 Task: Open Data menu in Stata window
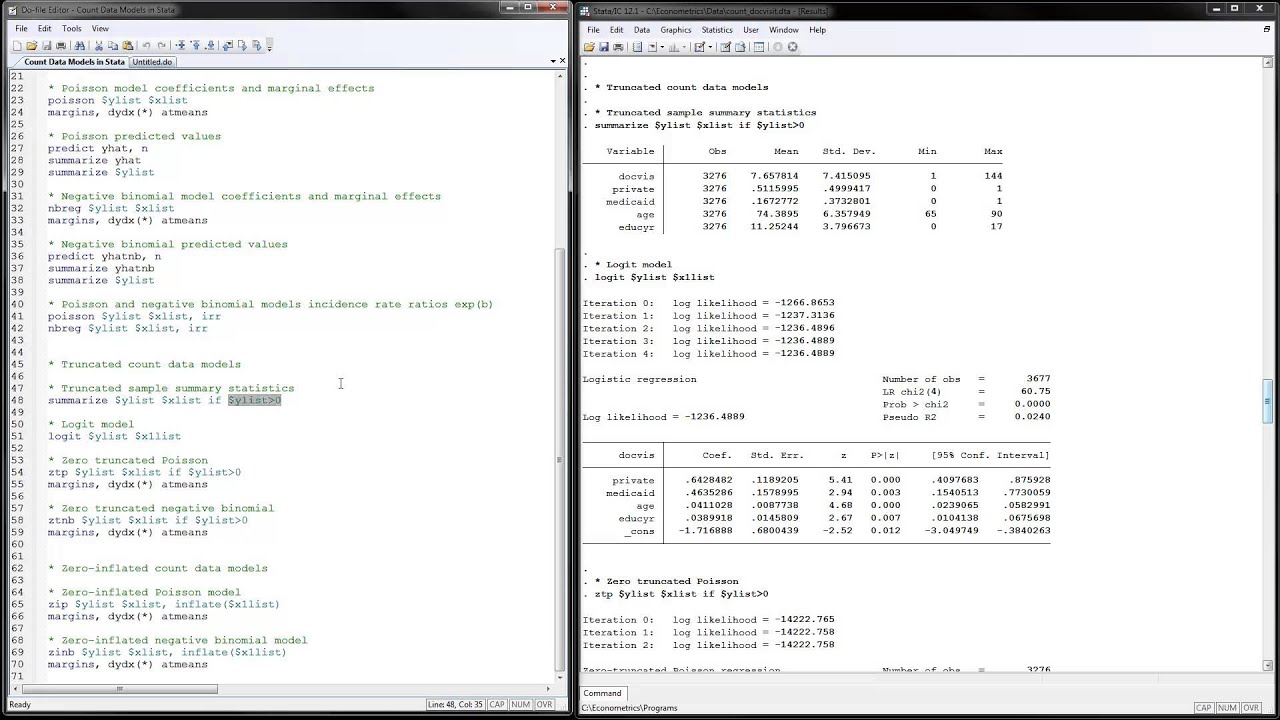pyautogui.click(x=642, y=30)
